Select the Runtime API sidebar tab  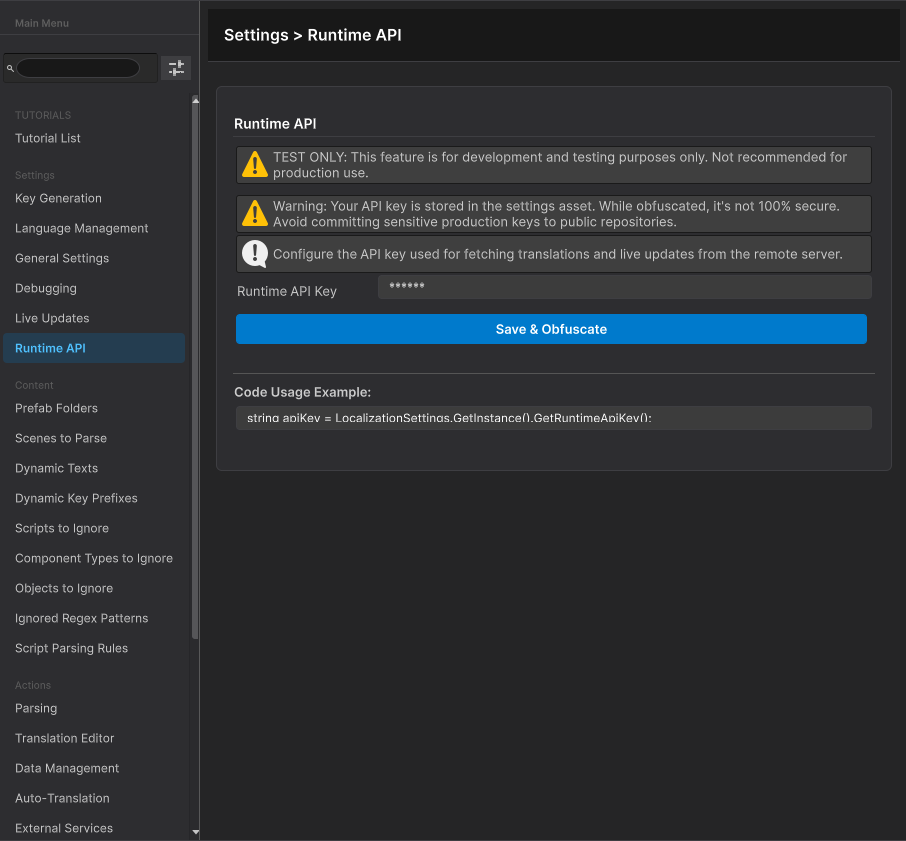click(x=52, y=348)
